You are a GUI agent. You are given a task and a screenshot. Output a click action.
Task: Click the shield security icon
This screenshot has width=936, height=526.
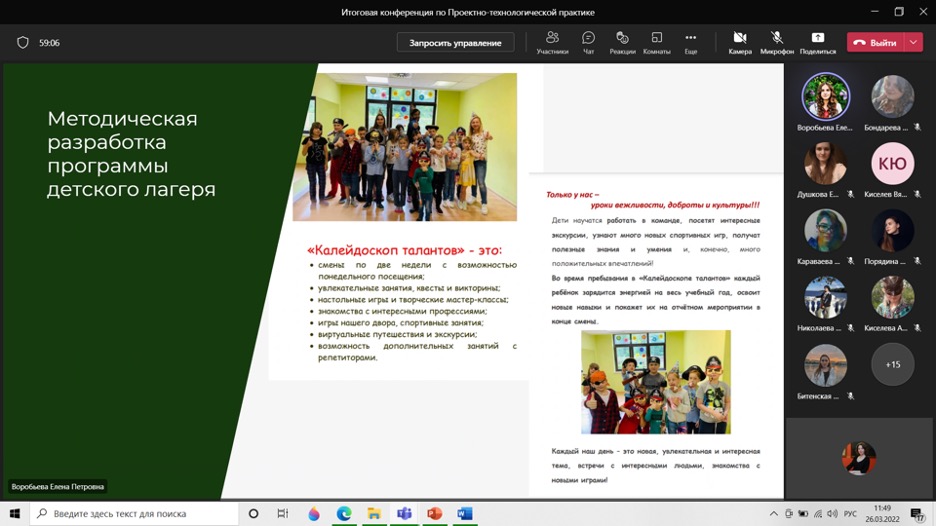[x=23, y=43]
